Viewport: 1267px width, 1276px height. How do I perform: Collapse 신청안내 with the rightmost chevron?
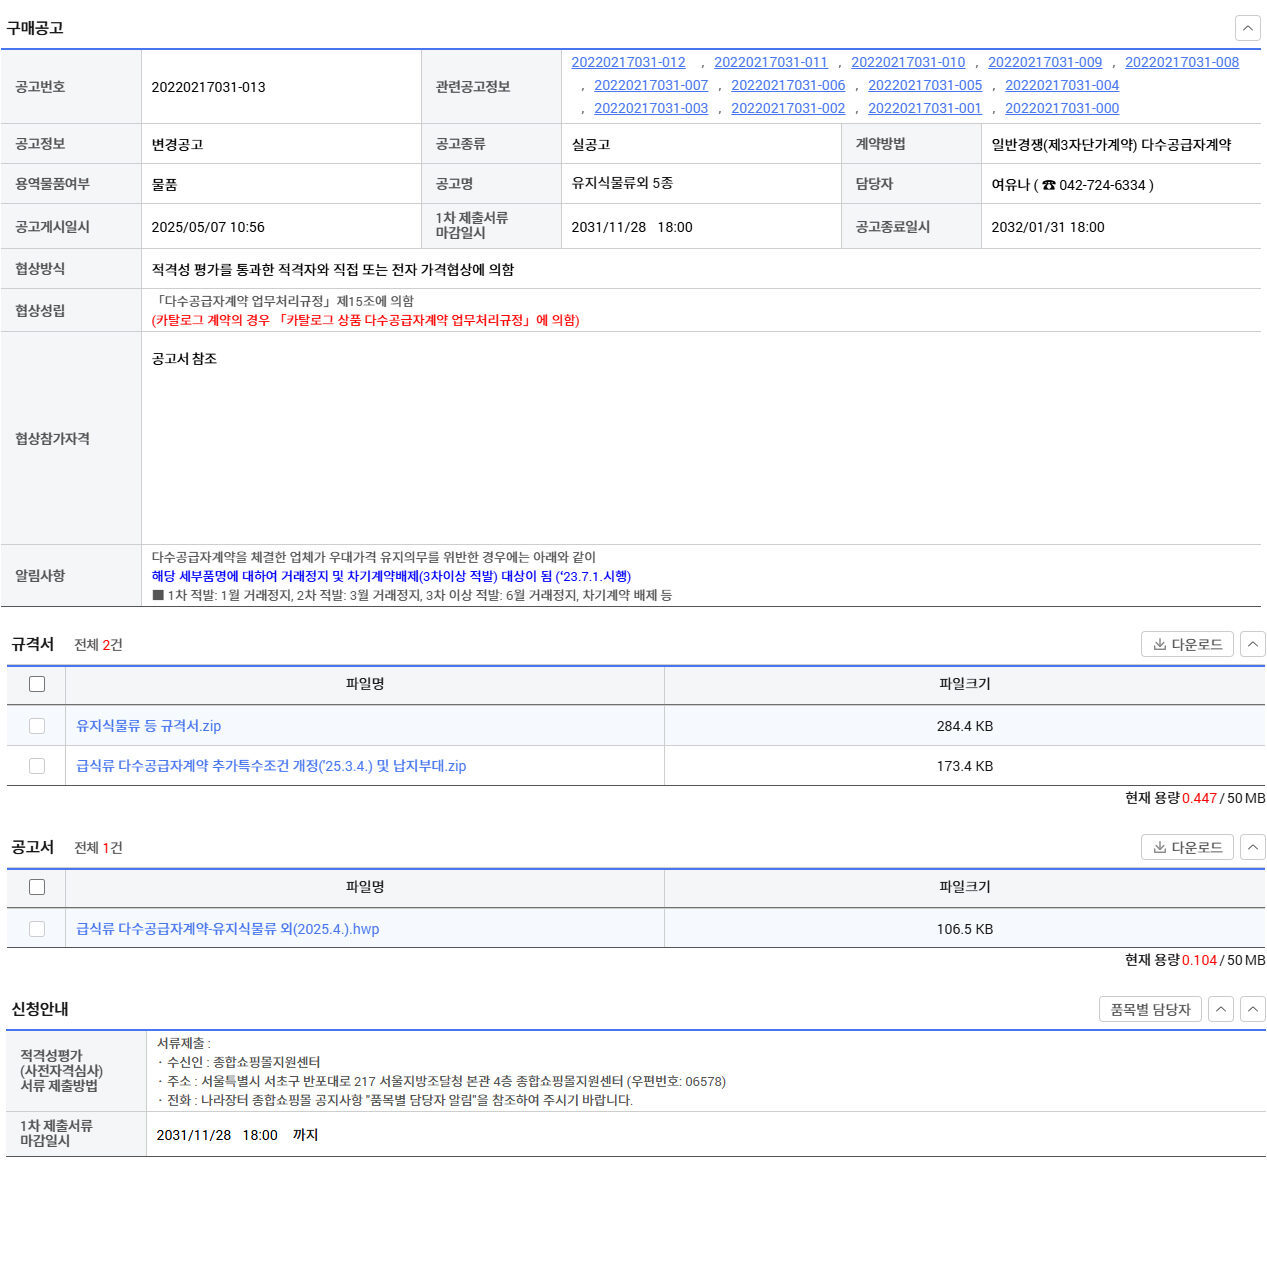pyautogui.click(x=1252, y=1009)
